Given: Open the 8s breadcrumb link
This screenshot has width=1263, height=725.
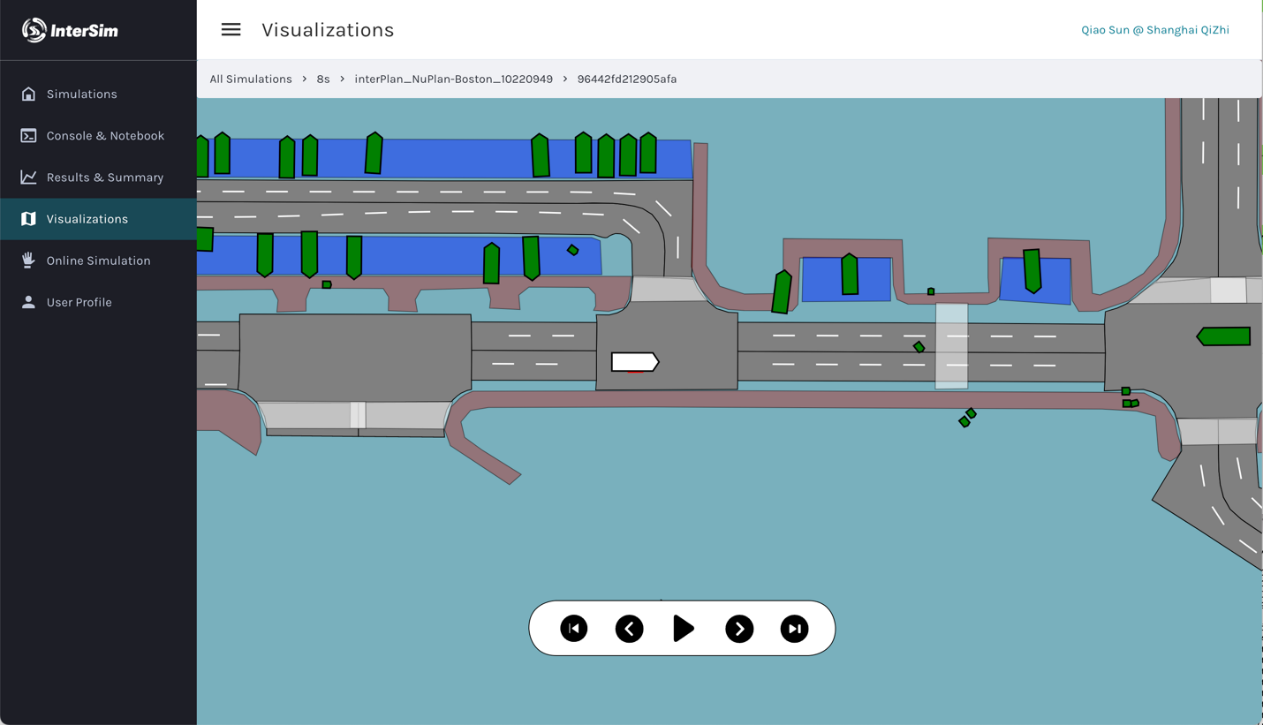Looking at the screenshot, I should (x=323, y=79).
